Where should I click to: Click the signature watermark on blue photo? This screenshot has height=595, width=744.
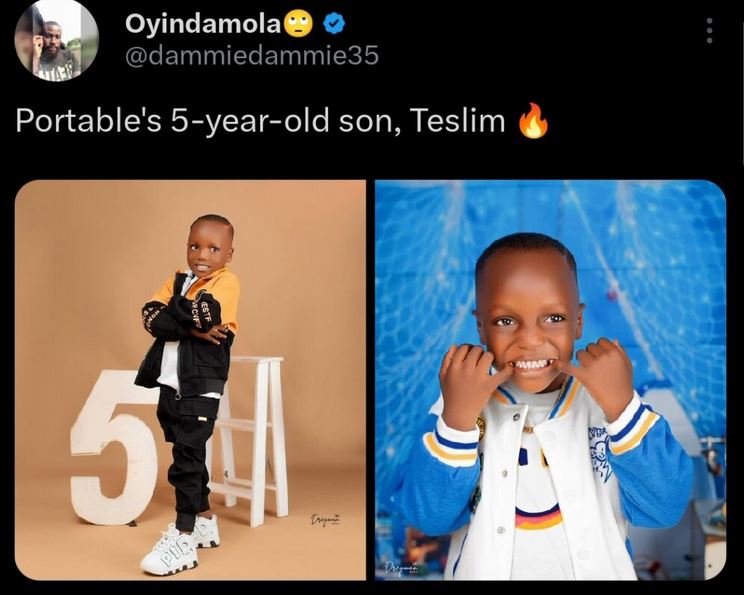pyautogui.click(x=401, y=567)
